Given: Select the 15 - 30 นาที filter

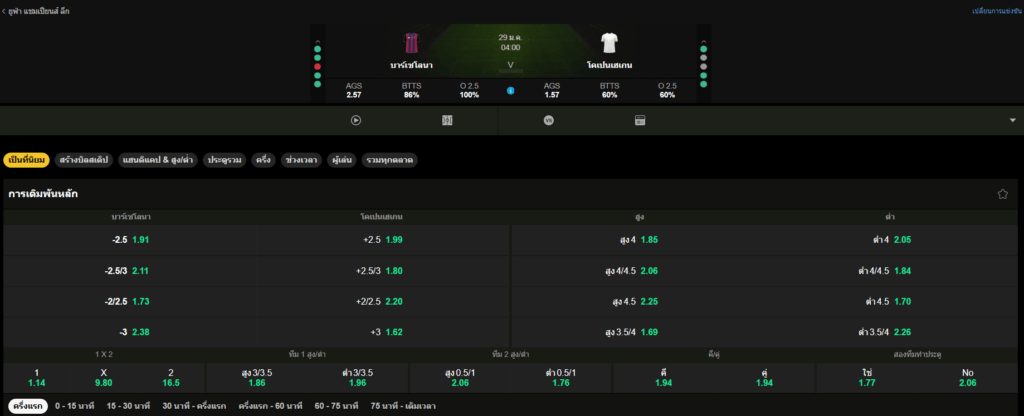Looking at the screenshot, I should pyautogui.click(x=129, y=406).
